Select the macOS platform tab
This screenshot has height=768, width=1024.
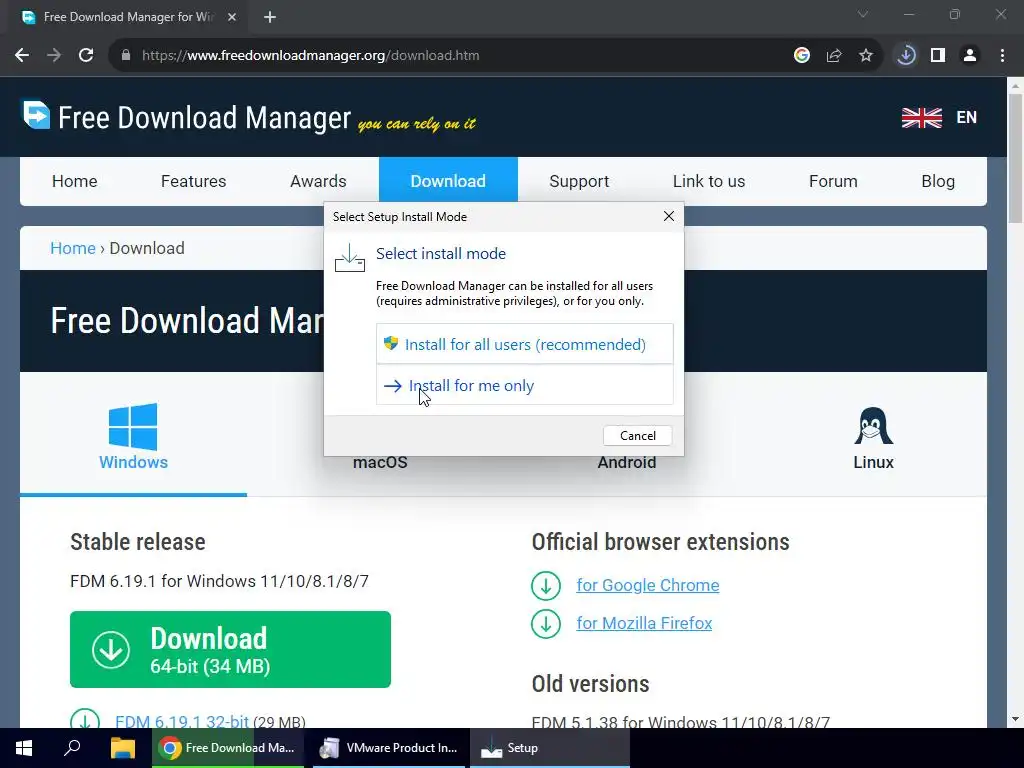[380, 462]
